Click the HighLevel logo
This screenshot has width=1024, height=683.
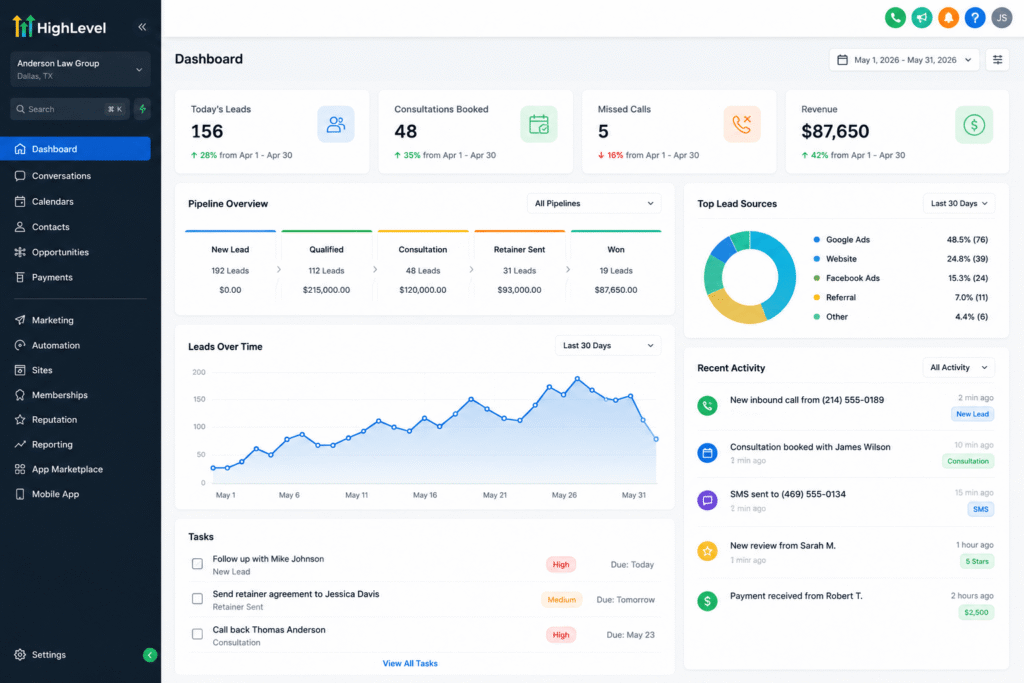click(x=59, y=27)
